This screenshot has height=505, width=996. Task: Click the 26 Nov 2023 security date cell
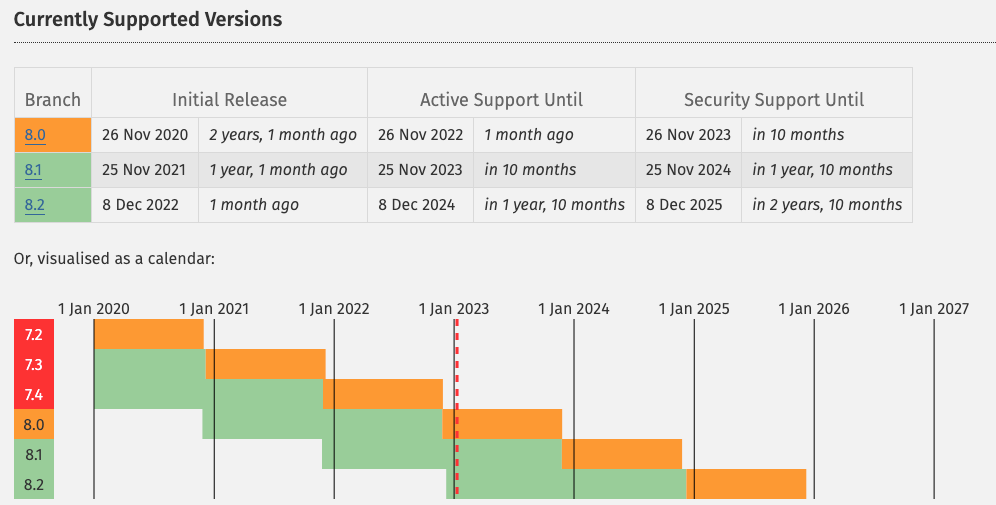click(x=689, y=135)
